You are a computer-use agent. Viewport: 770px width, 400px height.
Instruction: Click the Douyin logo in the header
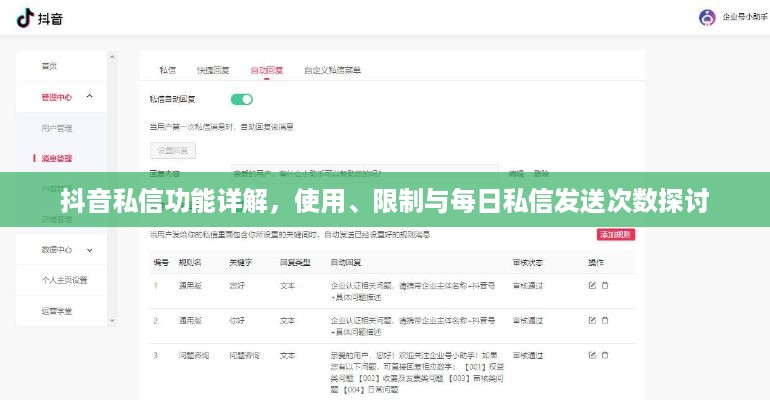39,19
